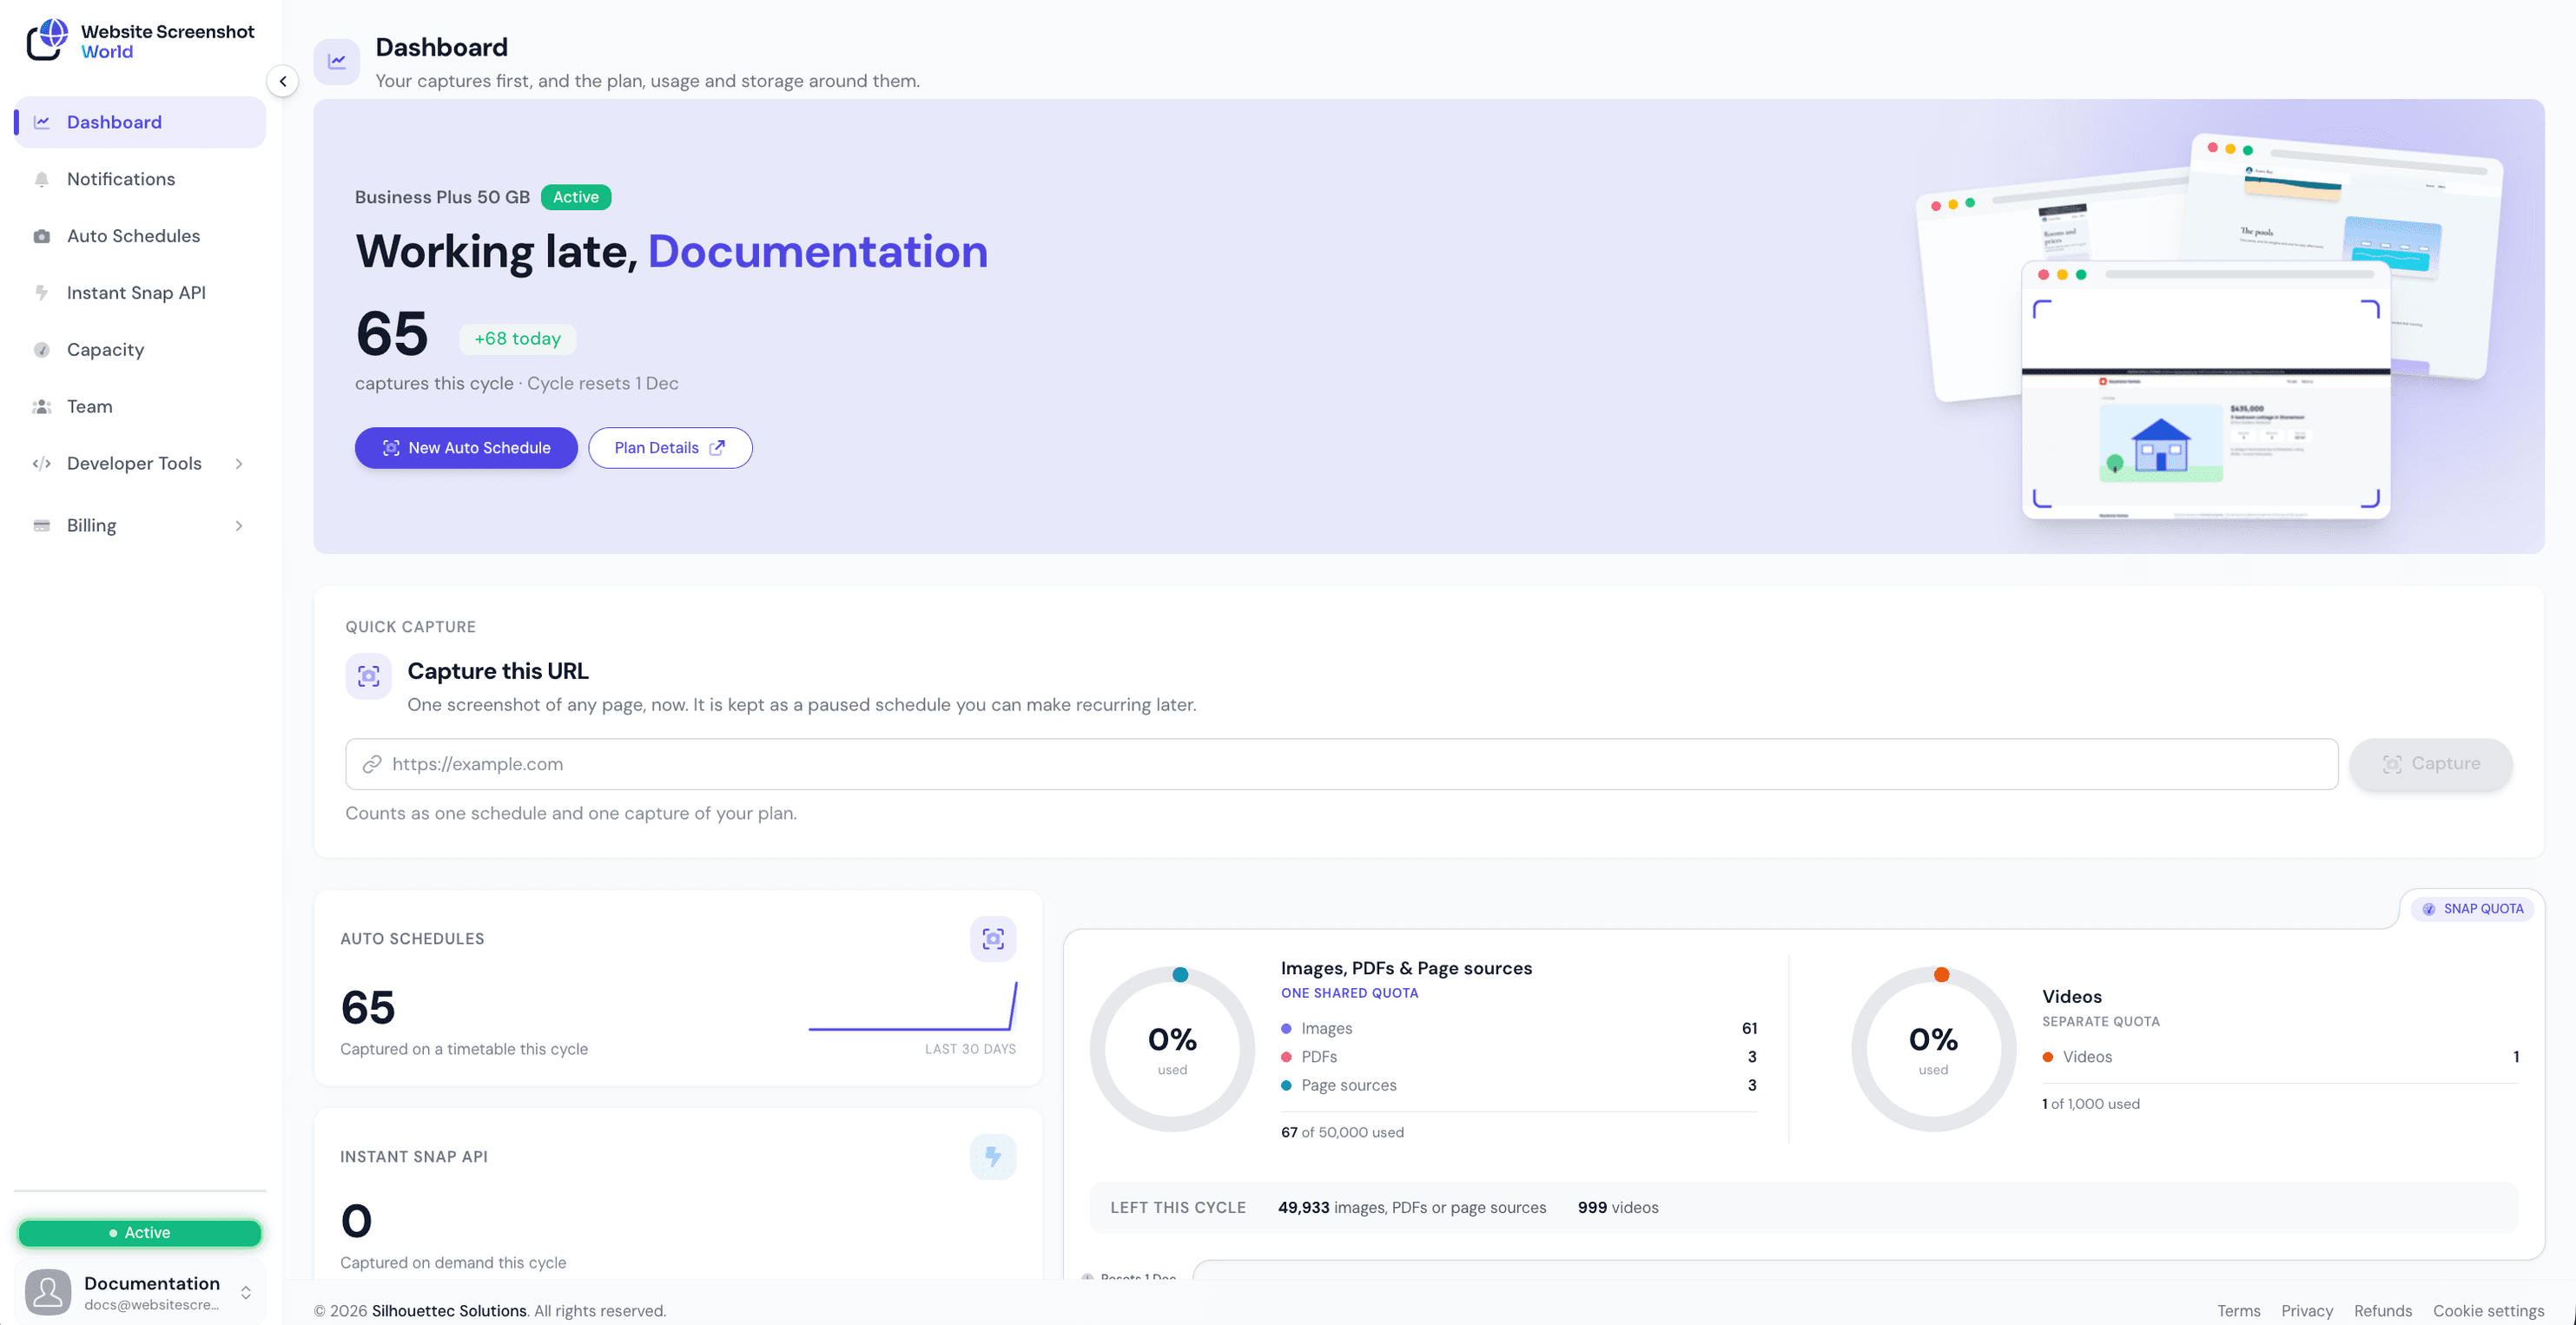
Task: Open Cookie settings in the footer
Action: click(2488, 1311)
